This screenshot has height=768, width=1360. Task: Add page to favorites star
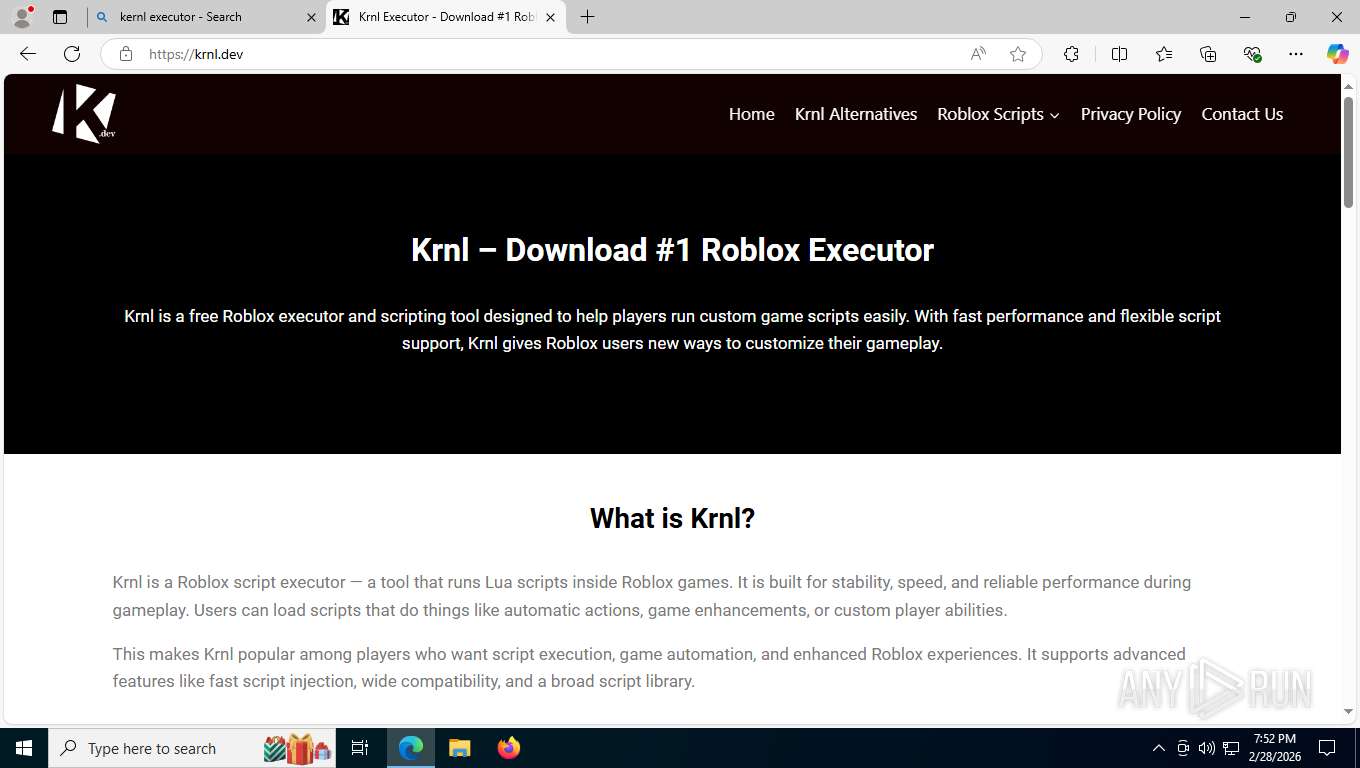[1018, 54]
